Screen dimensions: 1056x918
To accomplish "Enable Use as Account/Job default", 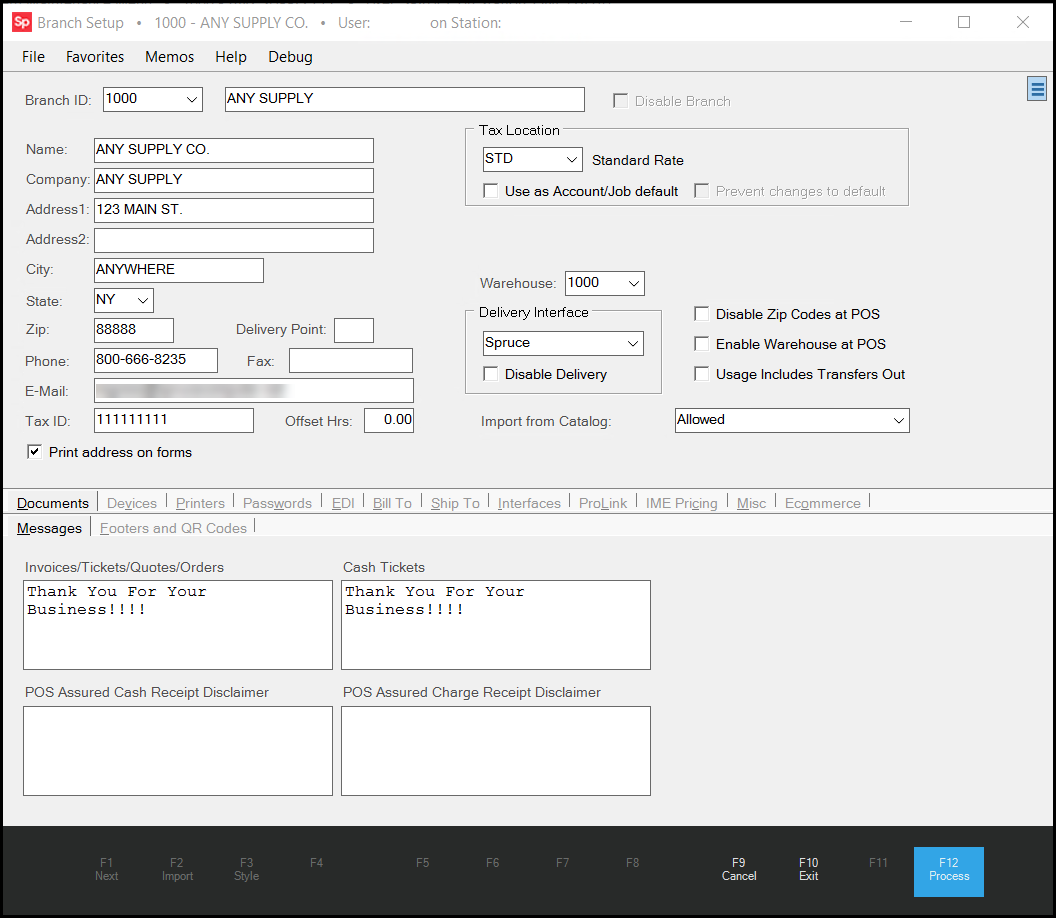I will [491, 191].
